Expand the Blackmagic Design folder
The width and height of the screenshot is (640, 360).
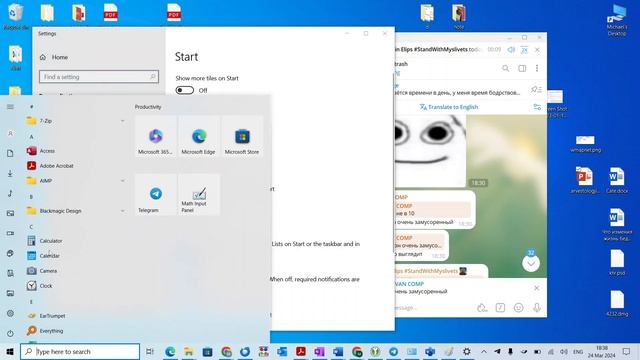coord(76,211)
